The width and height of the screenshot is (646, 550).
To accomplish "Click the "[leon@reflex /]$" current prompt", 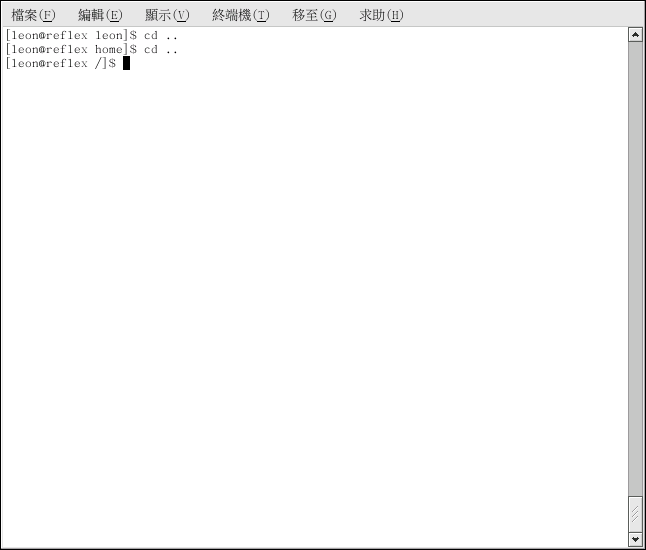I will (x=60, y=64).
